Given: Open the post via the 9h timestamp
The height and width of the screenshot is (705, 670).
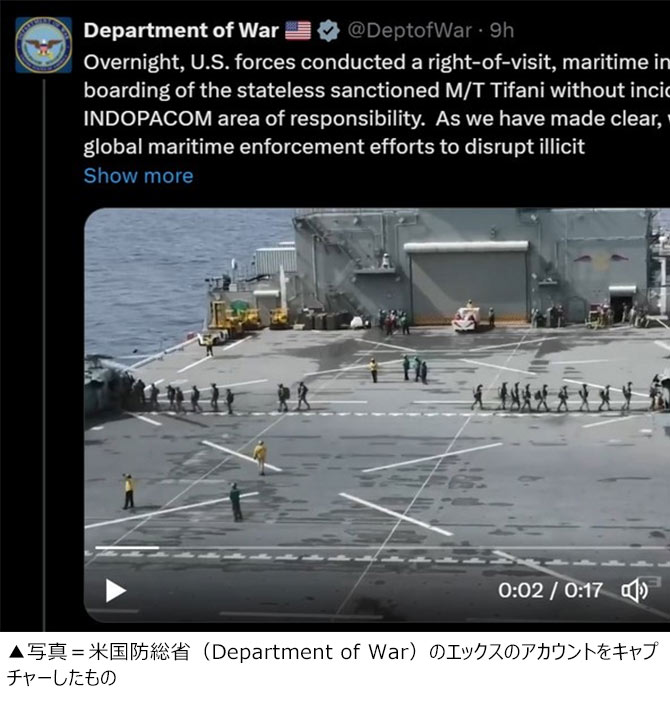Looking at the screenshot, I should (x=502, y=31).
